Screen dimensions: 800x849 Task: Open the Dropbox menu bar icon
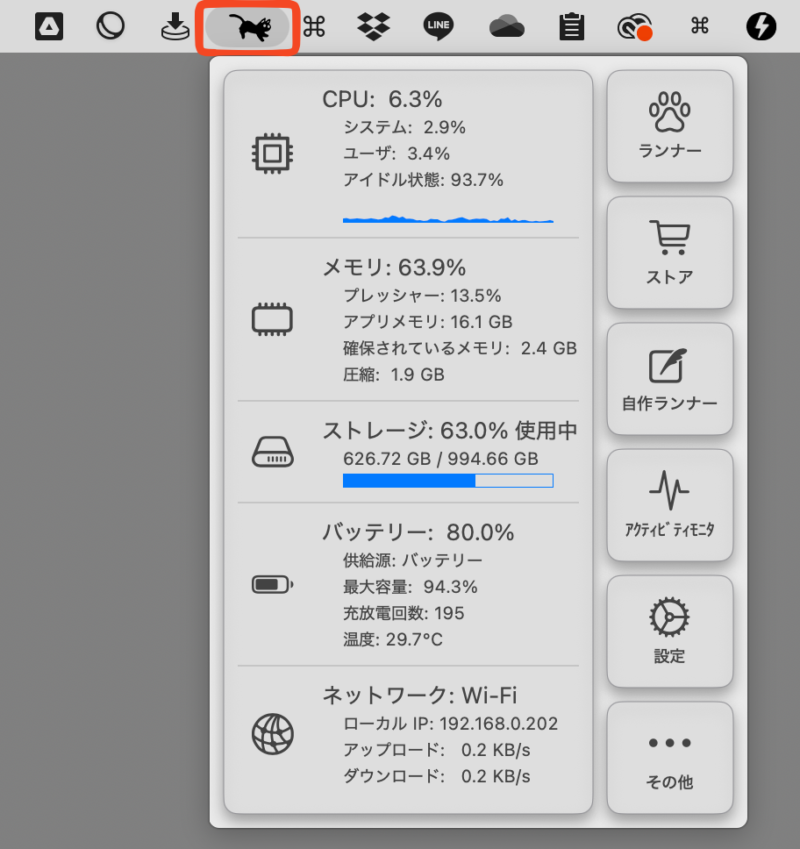click(x=373, y=27)
